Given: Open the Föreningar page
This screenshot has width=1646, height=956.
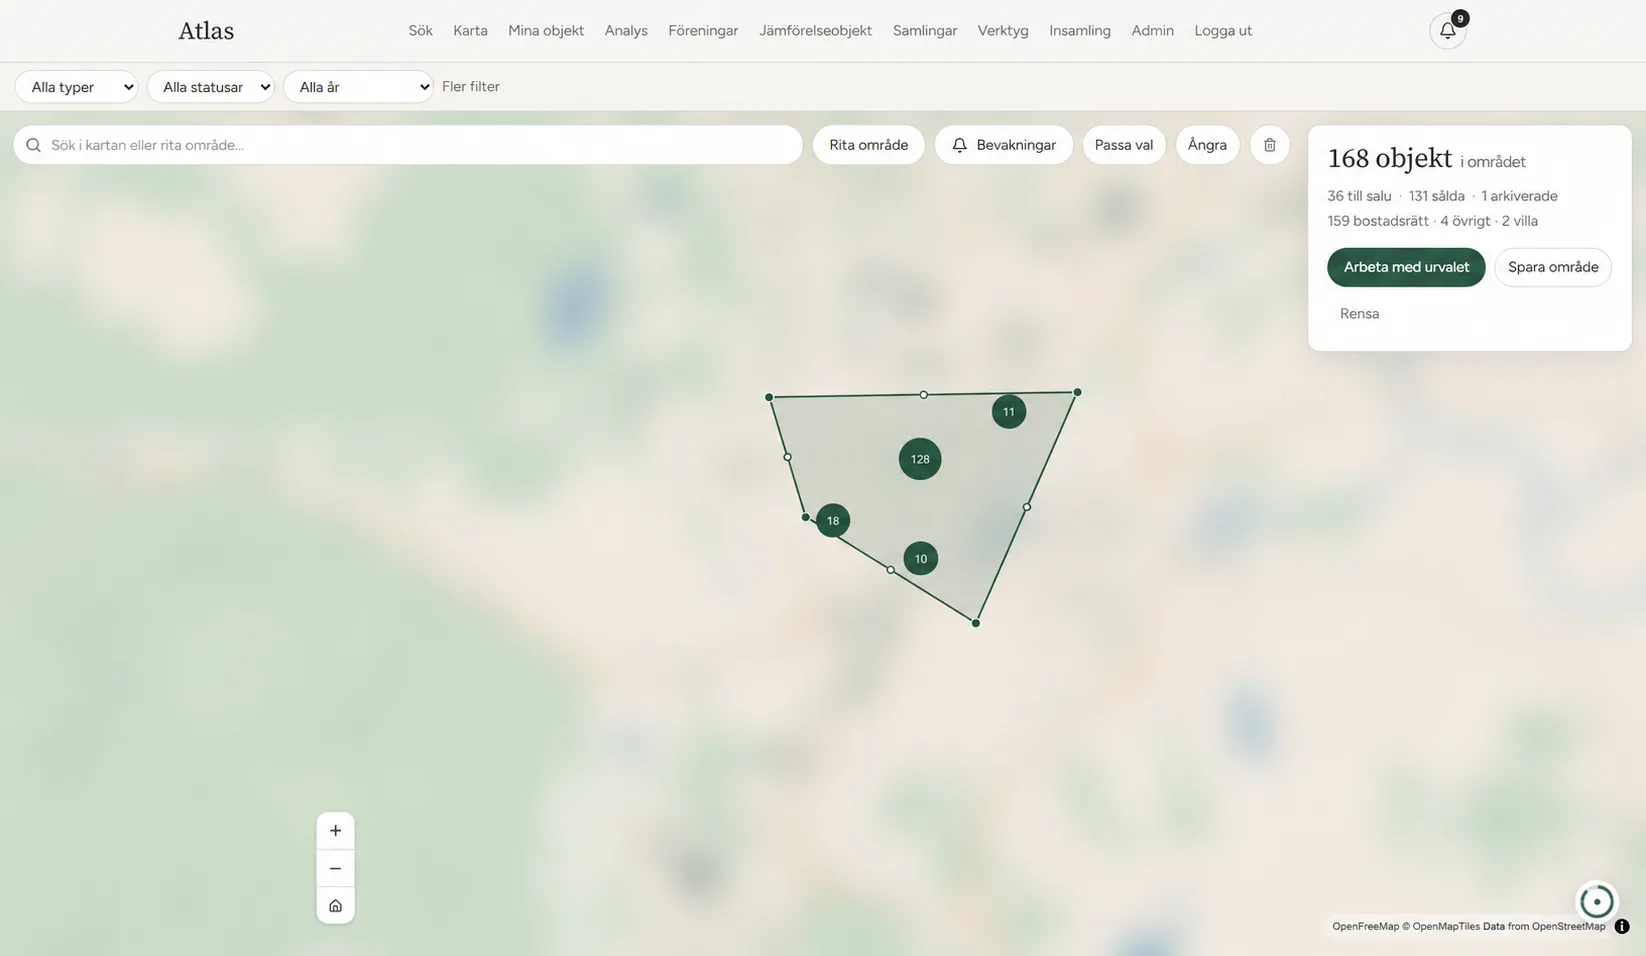Looking at the screenshot, I should (x=703, y=31).
